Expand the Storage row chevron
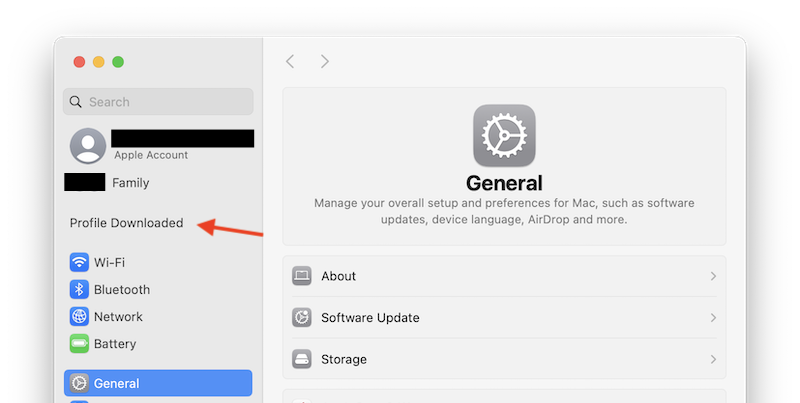The height and width of the screenshot is (403, 800). pos(713,359)
